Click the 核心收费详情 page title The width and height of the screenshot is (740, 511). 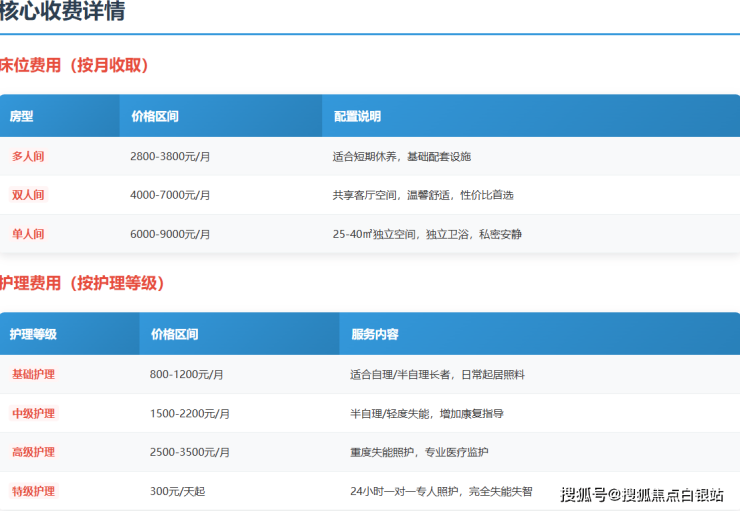[x=62, y=13]
